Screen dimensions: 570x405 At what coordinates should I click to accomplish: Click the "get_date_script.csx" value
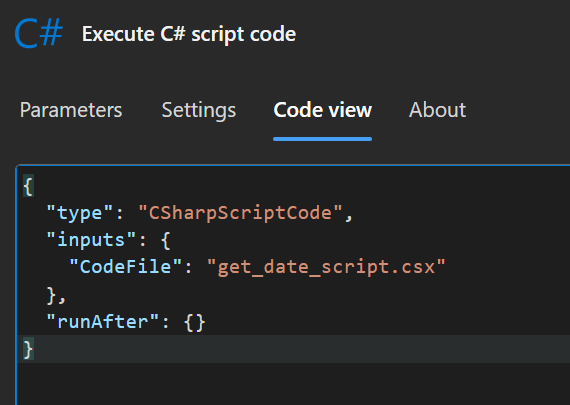(326, 268)
